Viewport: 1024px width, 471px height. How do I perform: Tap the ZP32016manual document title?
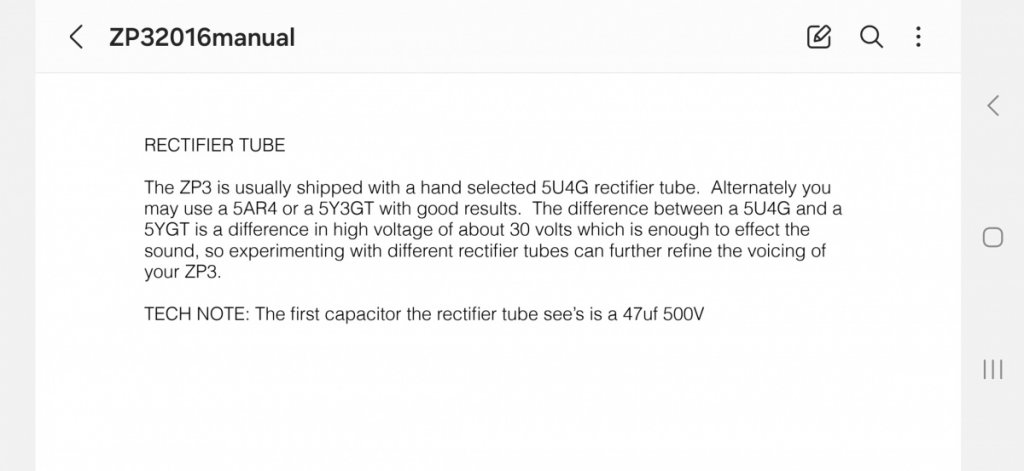click(202, 38)
